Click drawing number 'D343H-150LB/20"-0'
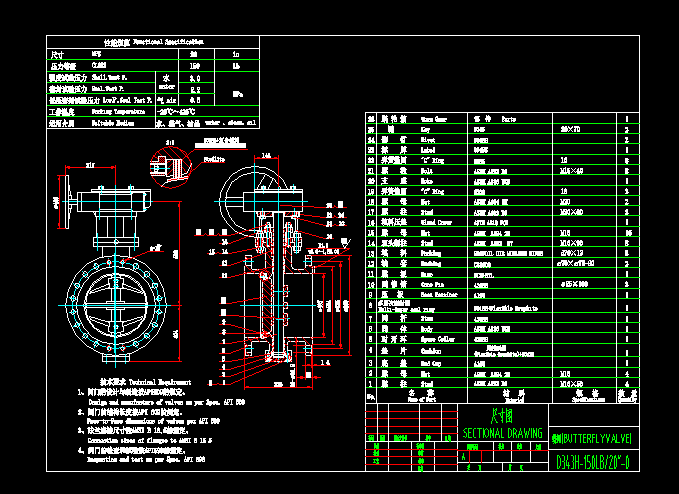 592,462
